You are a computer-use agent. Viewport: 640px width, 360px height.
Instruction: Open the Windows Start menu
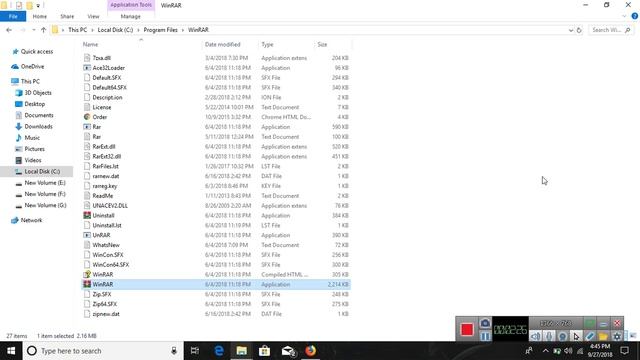point(11,351)
